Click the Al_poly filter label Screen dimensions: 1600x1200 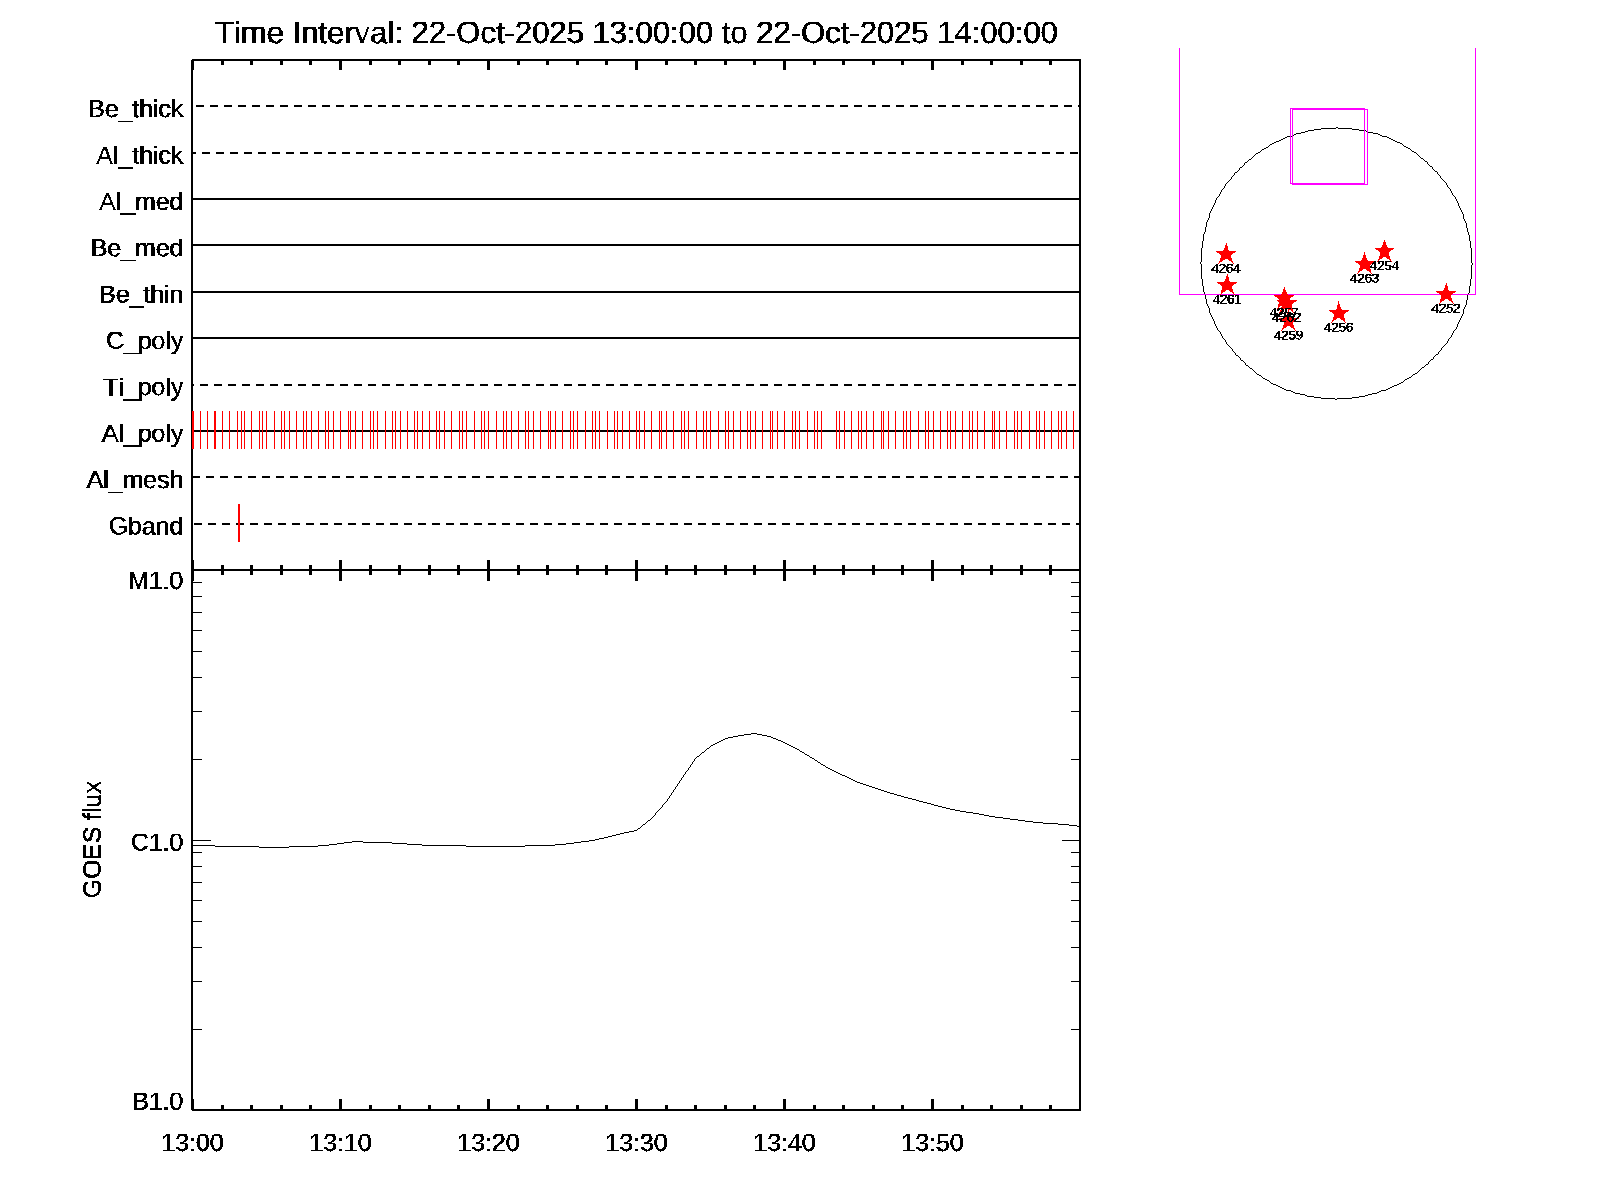pyautogui.click(x=142, y=434)
